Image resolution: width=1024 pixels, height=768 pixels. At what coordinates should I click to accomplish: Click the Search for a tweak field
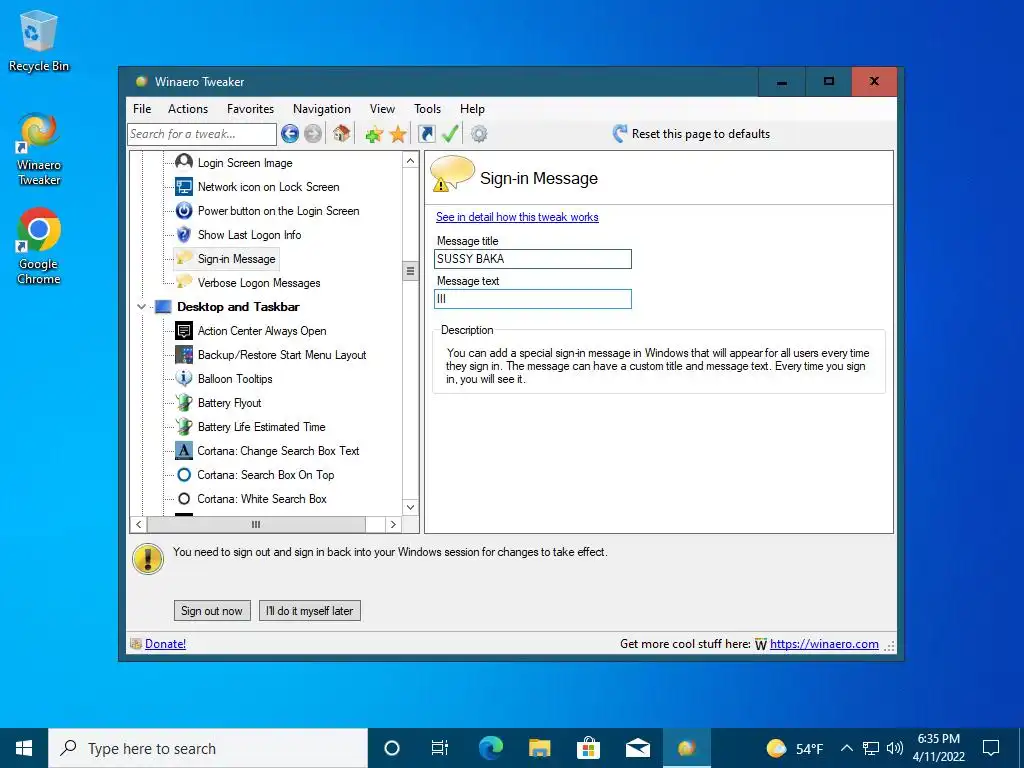[x=202, y=134]
